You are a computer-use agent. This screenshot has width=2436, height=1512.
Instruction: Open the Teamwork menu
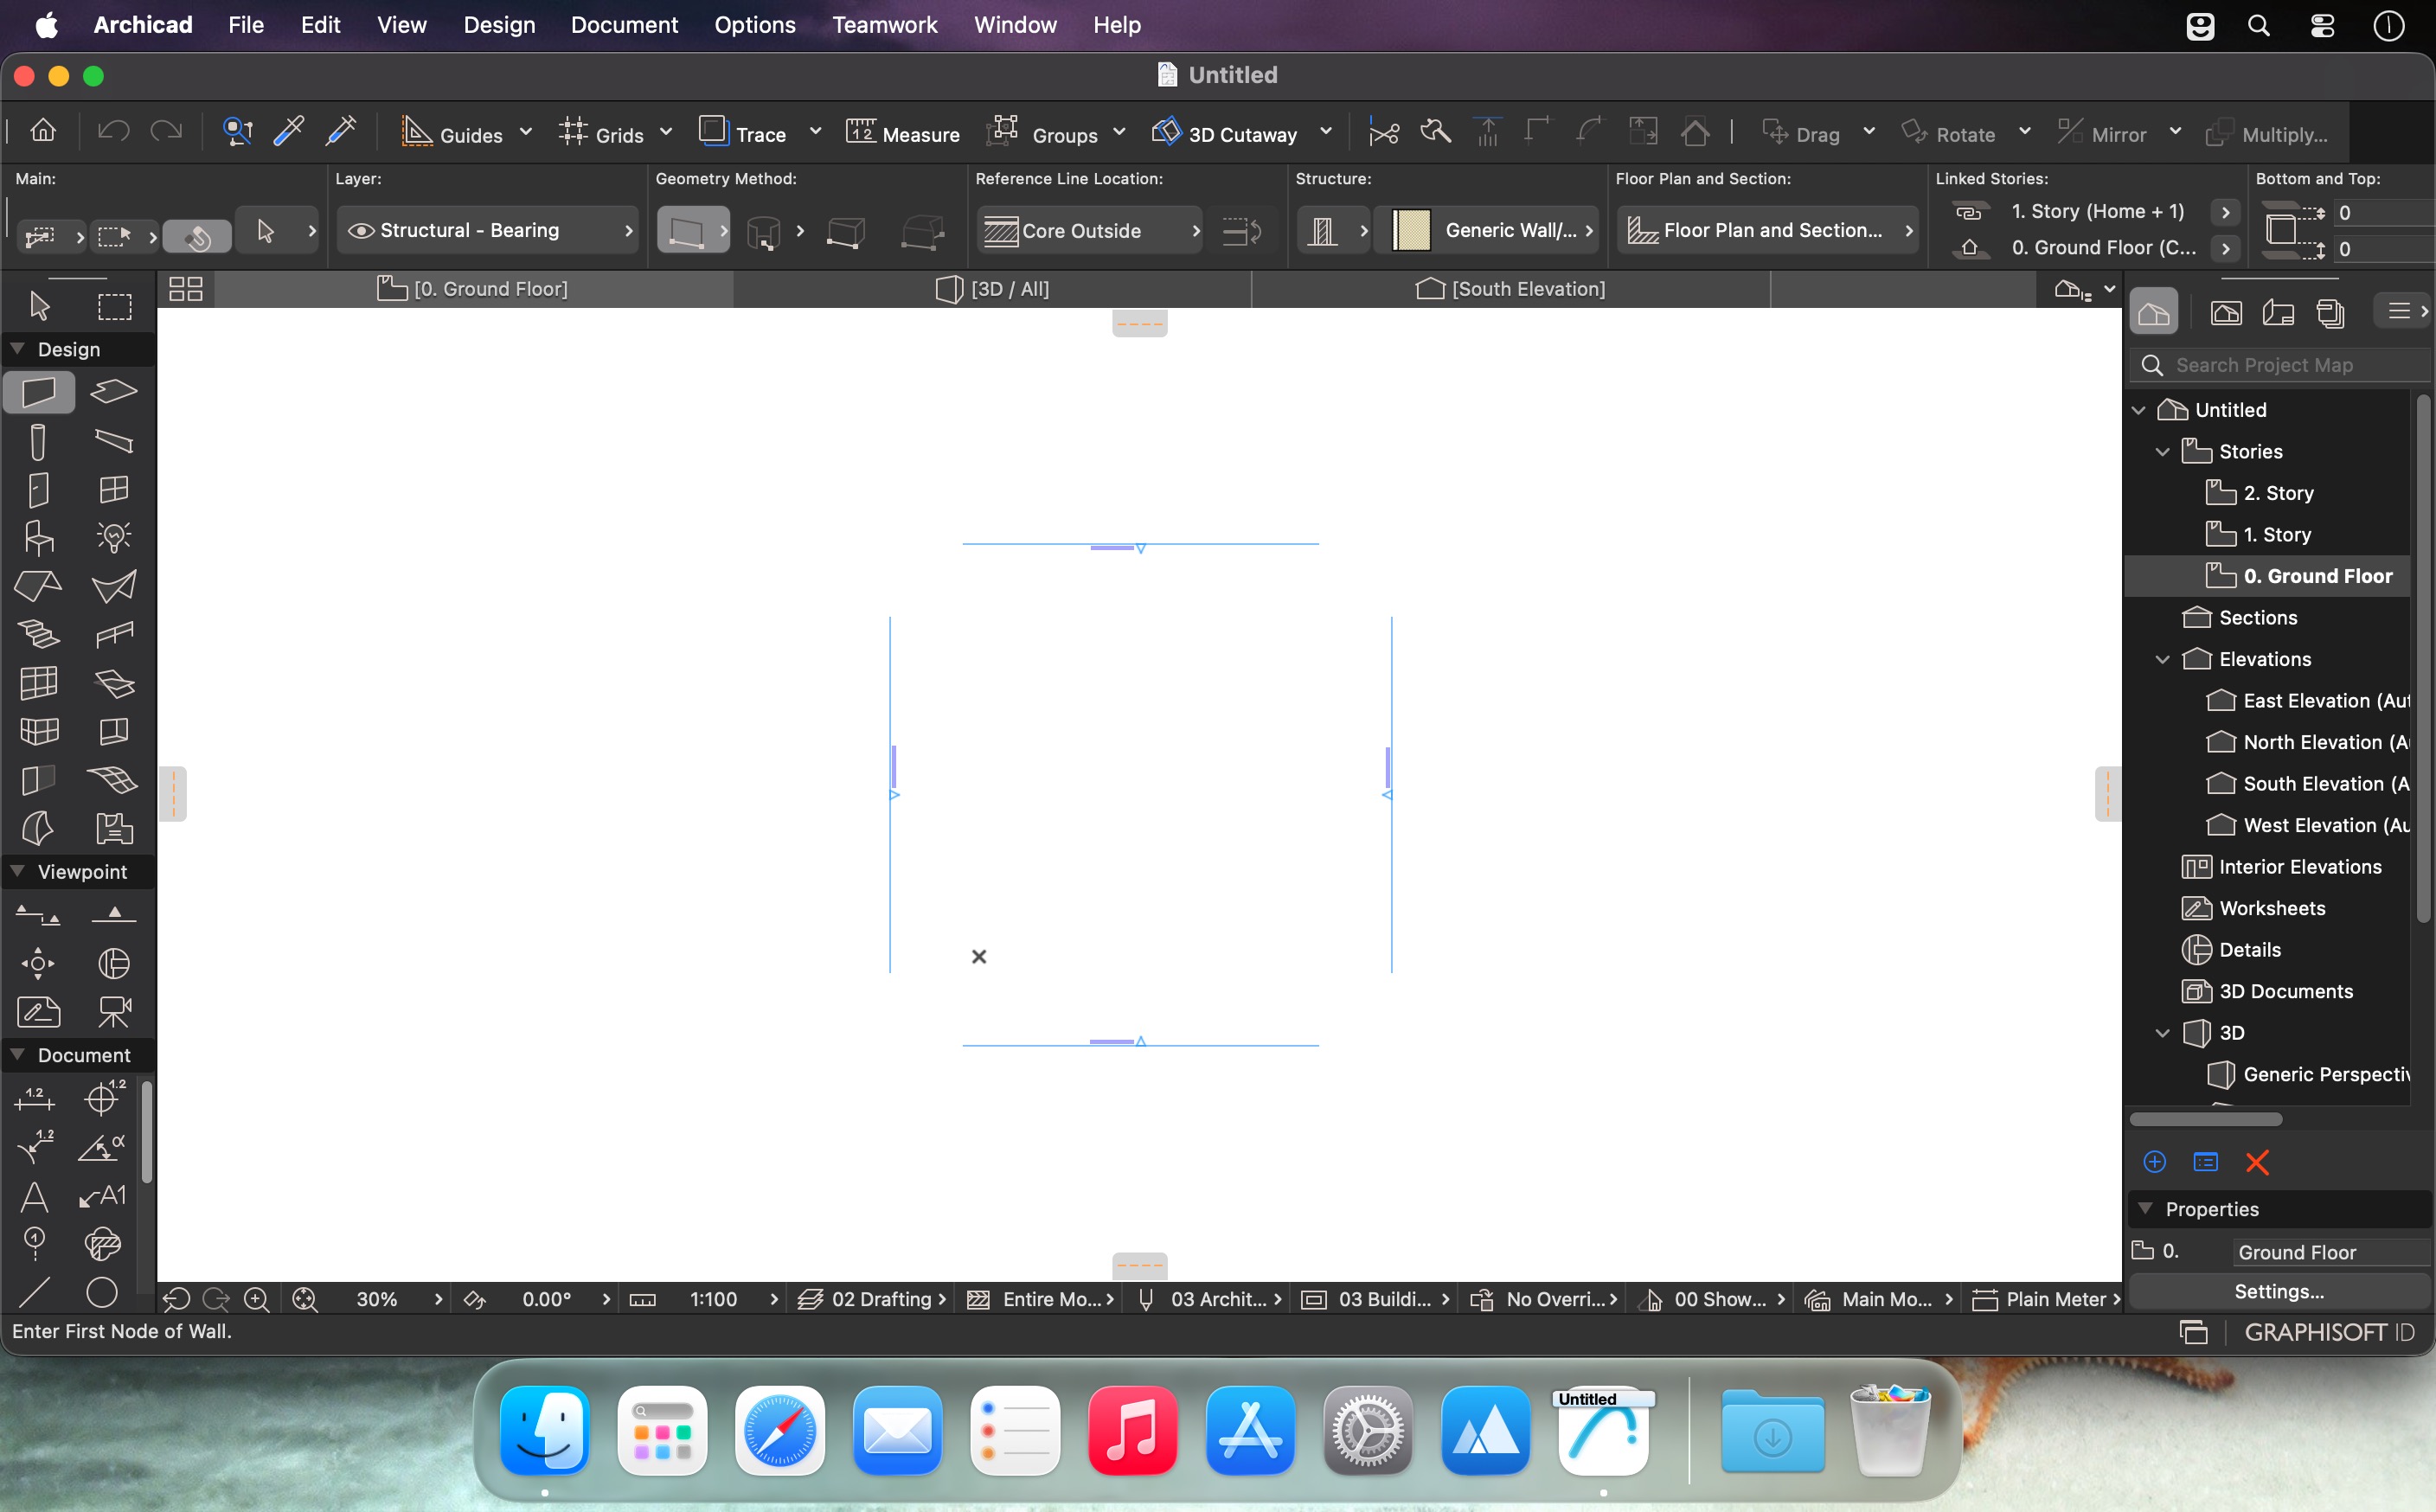coord(885,25)
